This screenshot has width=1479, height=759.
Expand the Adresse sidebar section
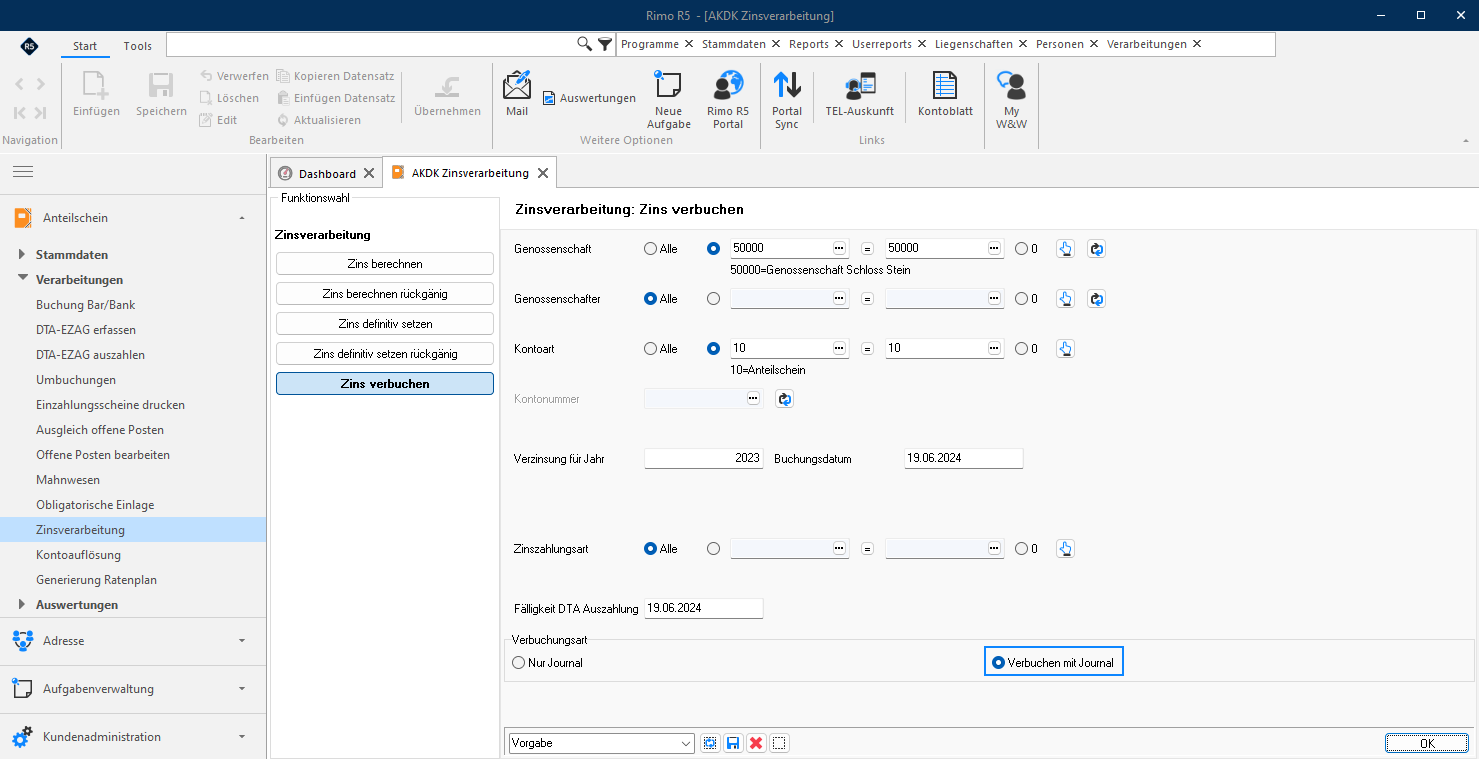point(133,640)
